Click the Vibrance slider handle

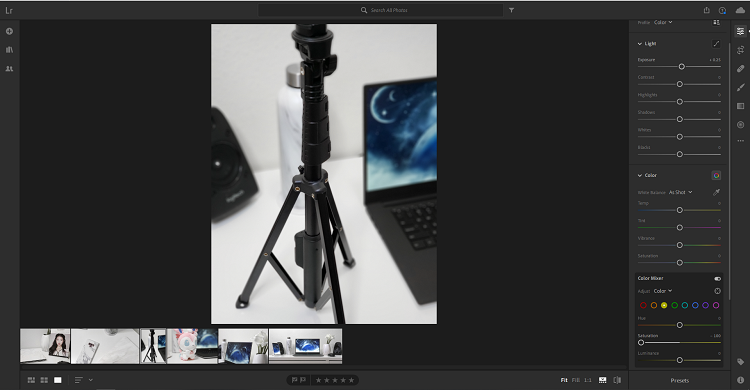680,245
